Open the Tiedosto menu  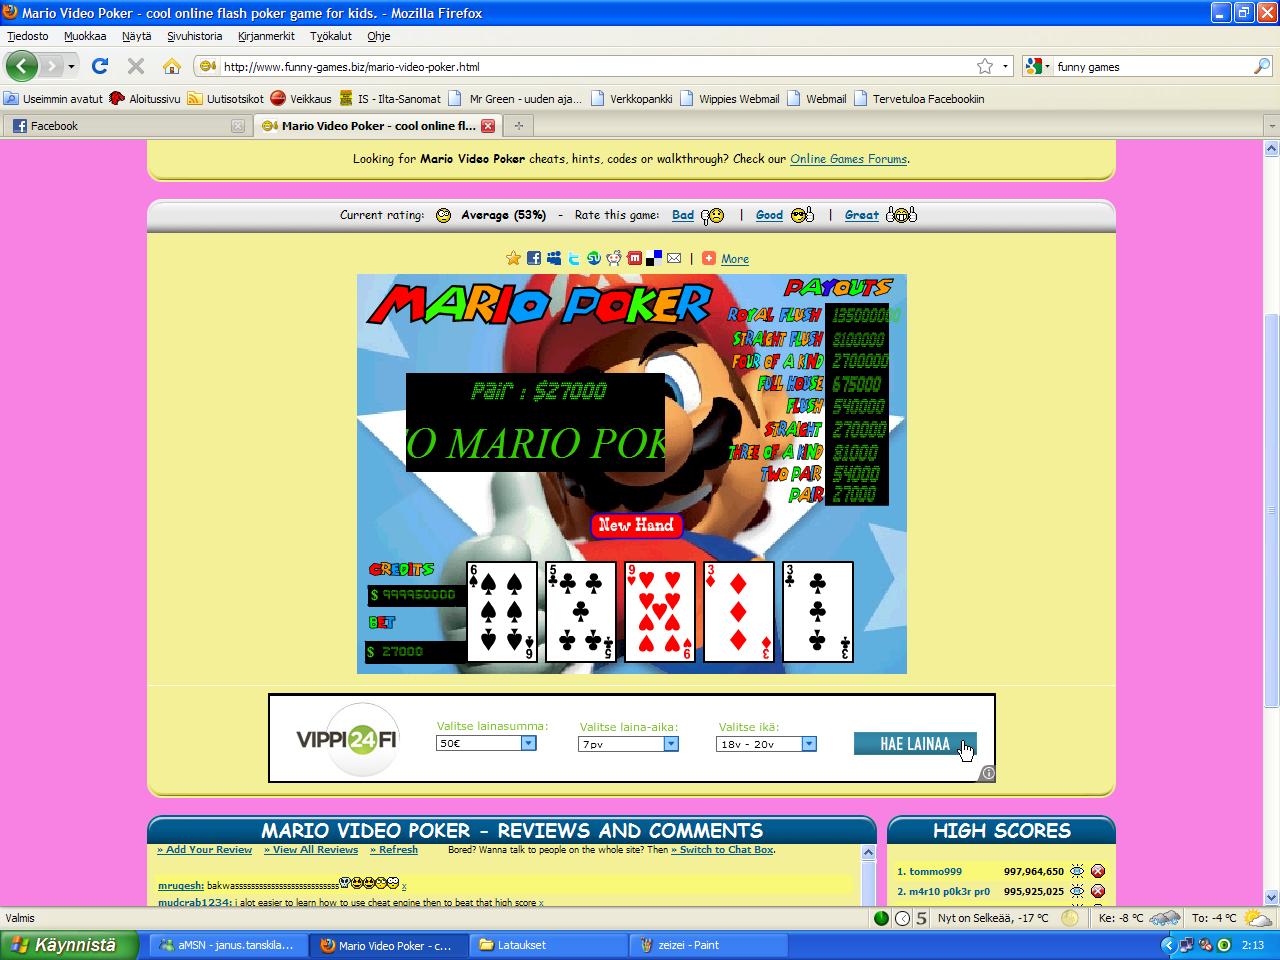28,36
